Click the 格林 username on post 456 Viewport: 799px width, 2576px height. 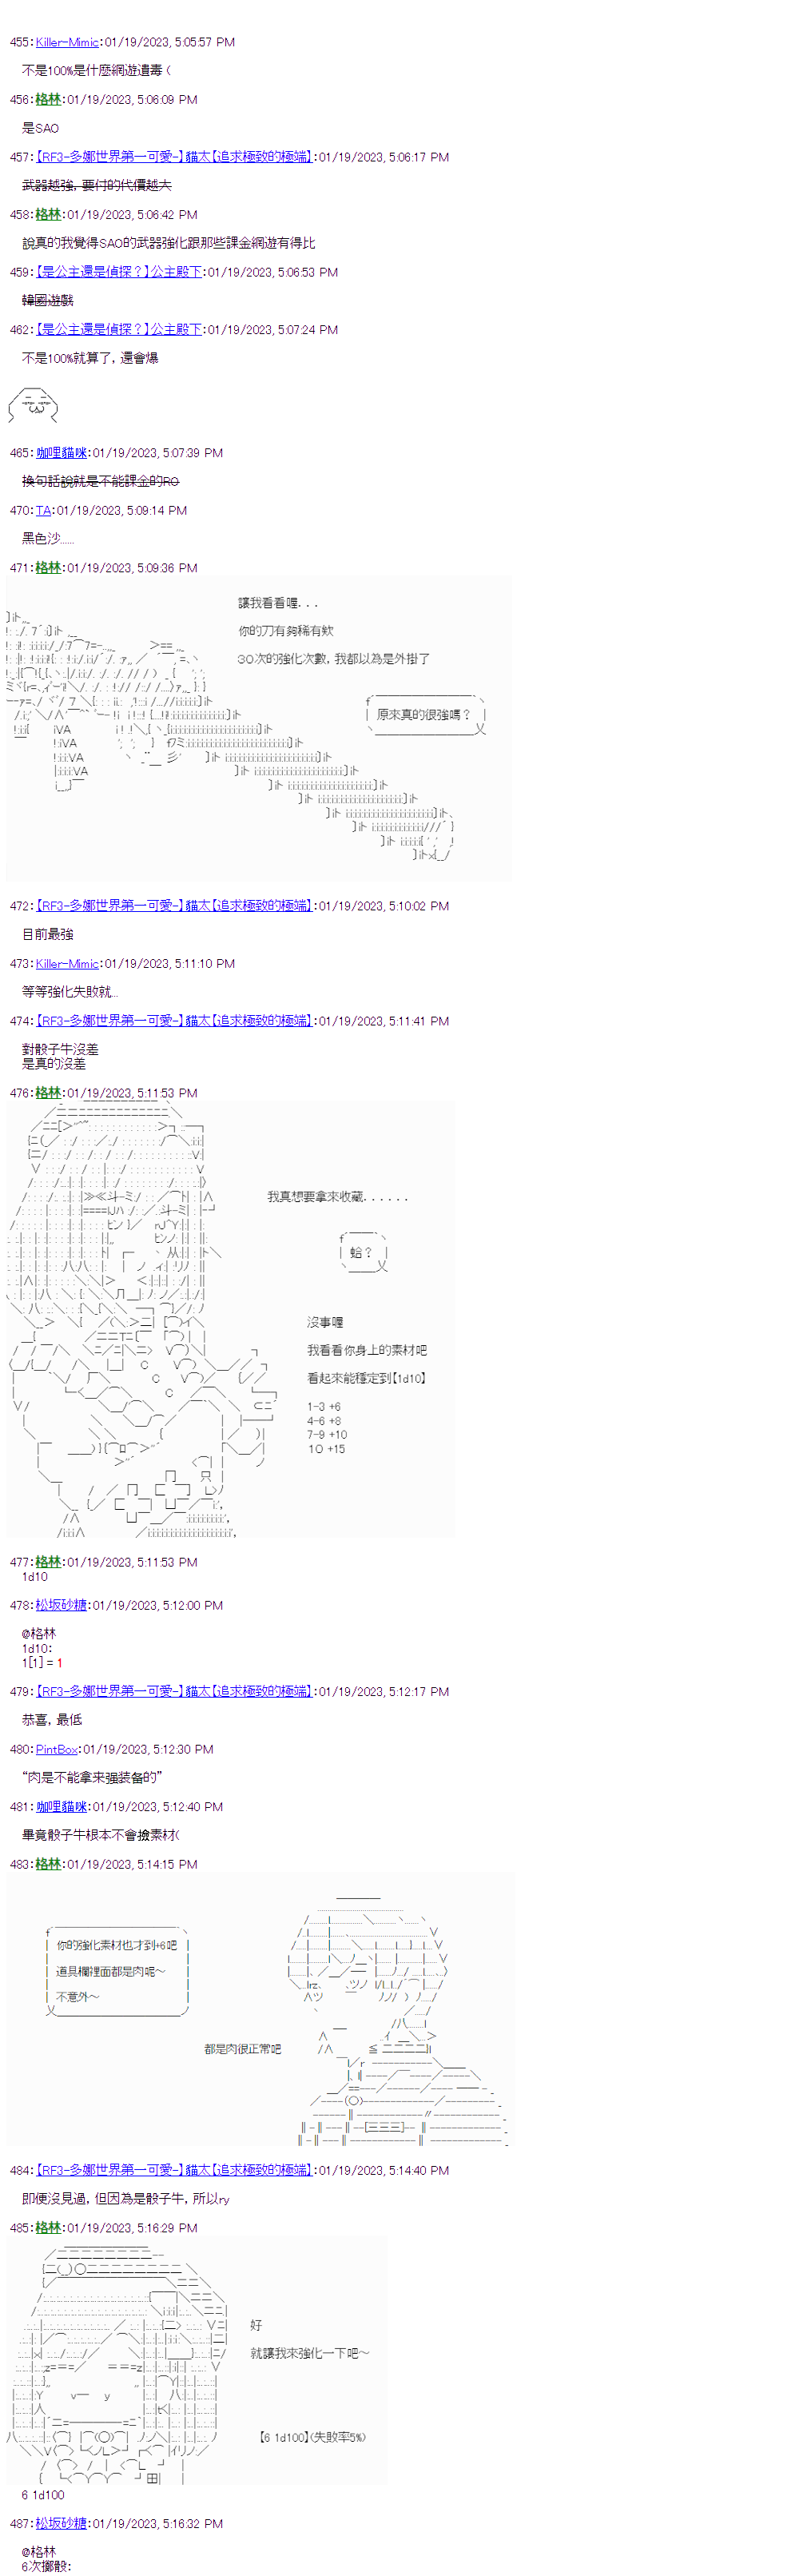click(48, 99)
